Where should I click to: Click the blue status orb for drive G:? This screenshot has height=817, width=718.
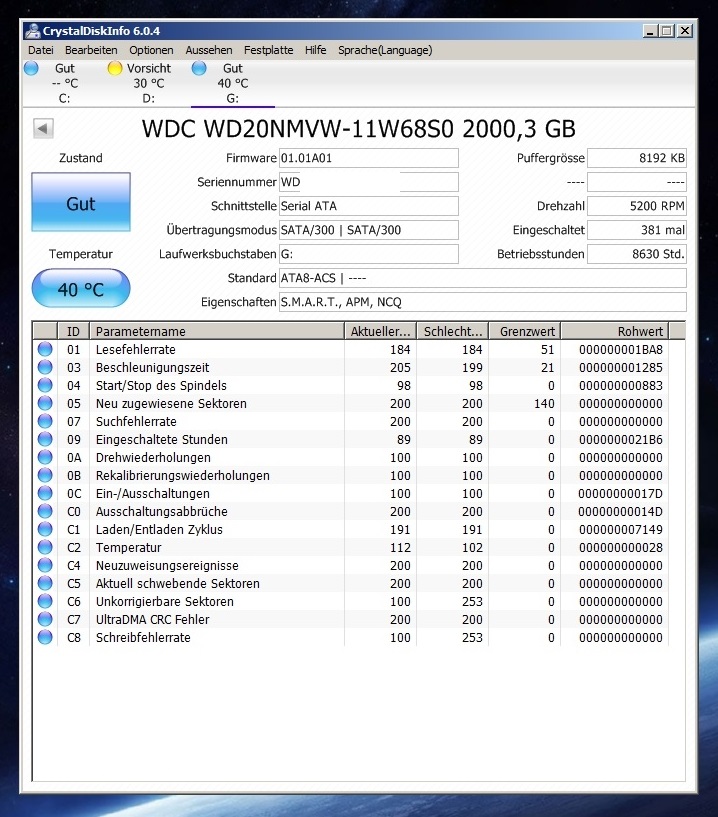(x=199, y=68)
